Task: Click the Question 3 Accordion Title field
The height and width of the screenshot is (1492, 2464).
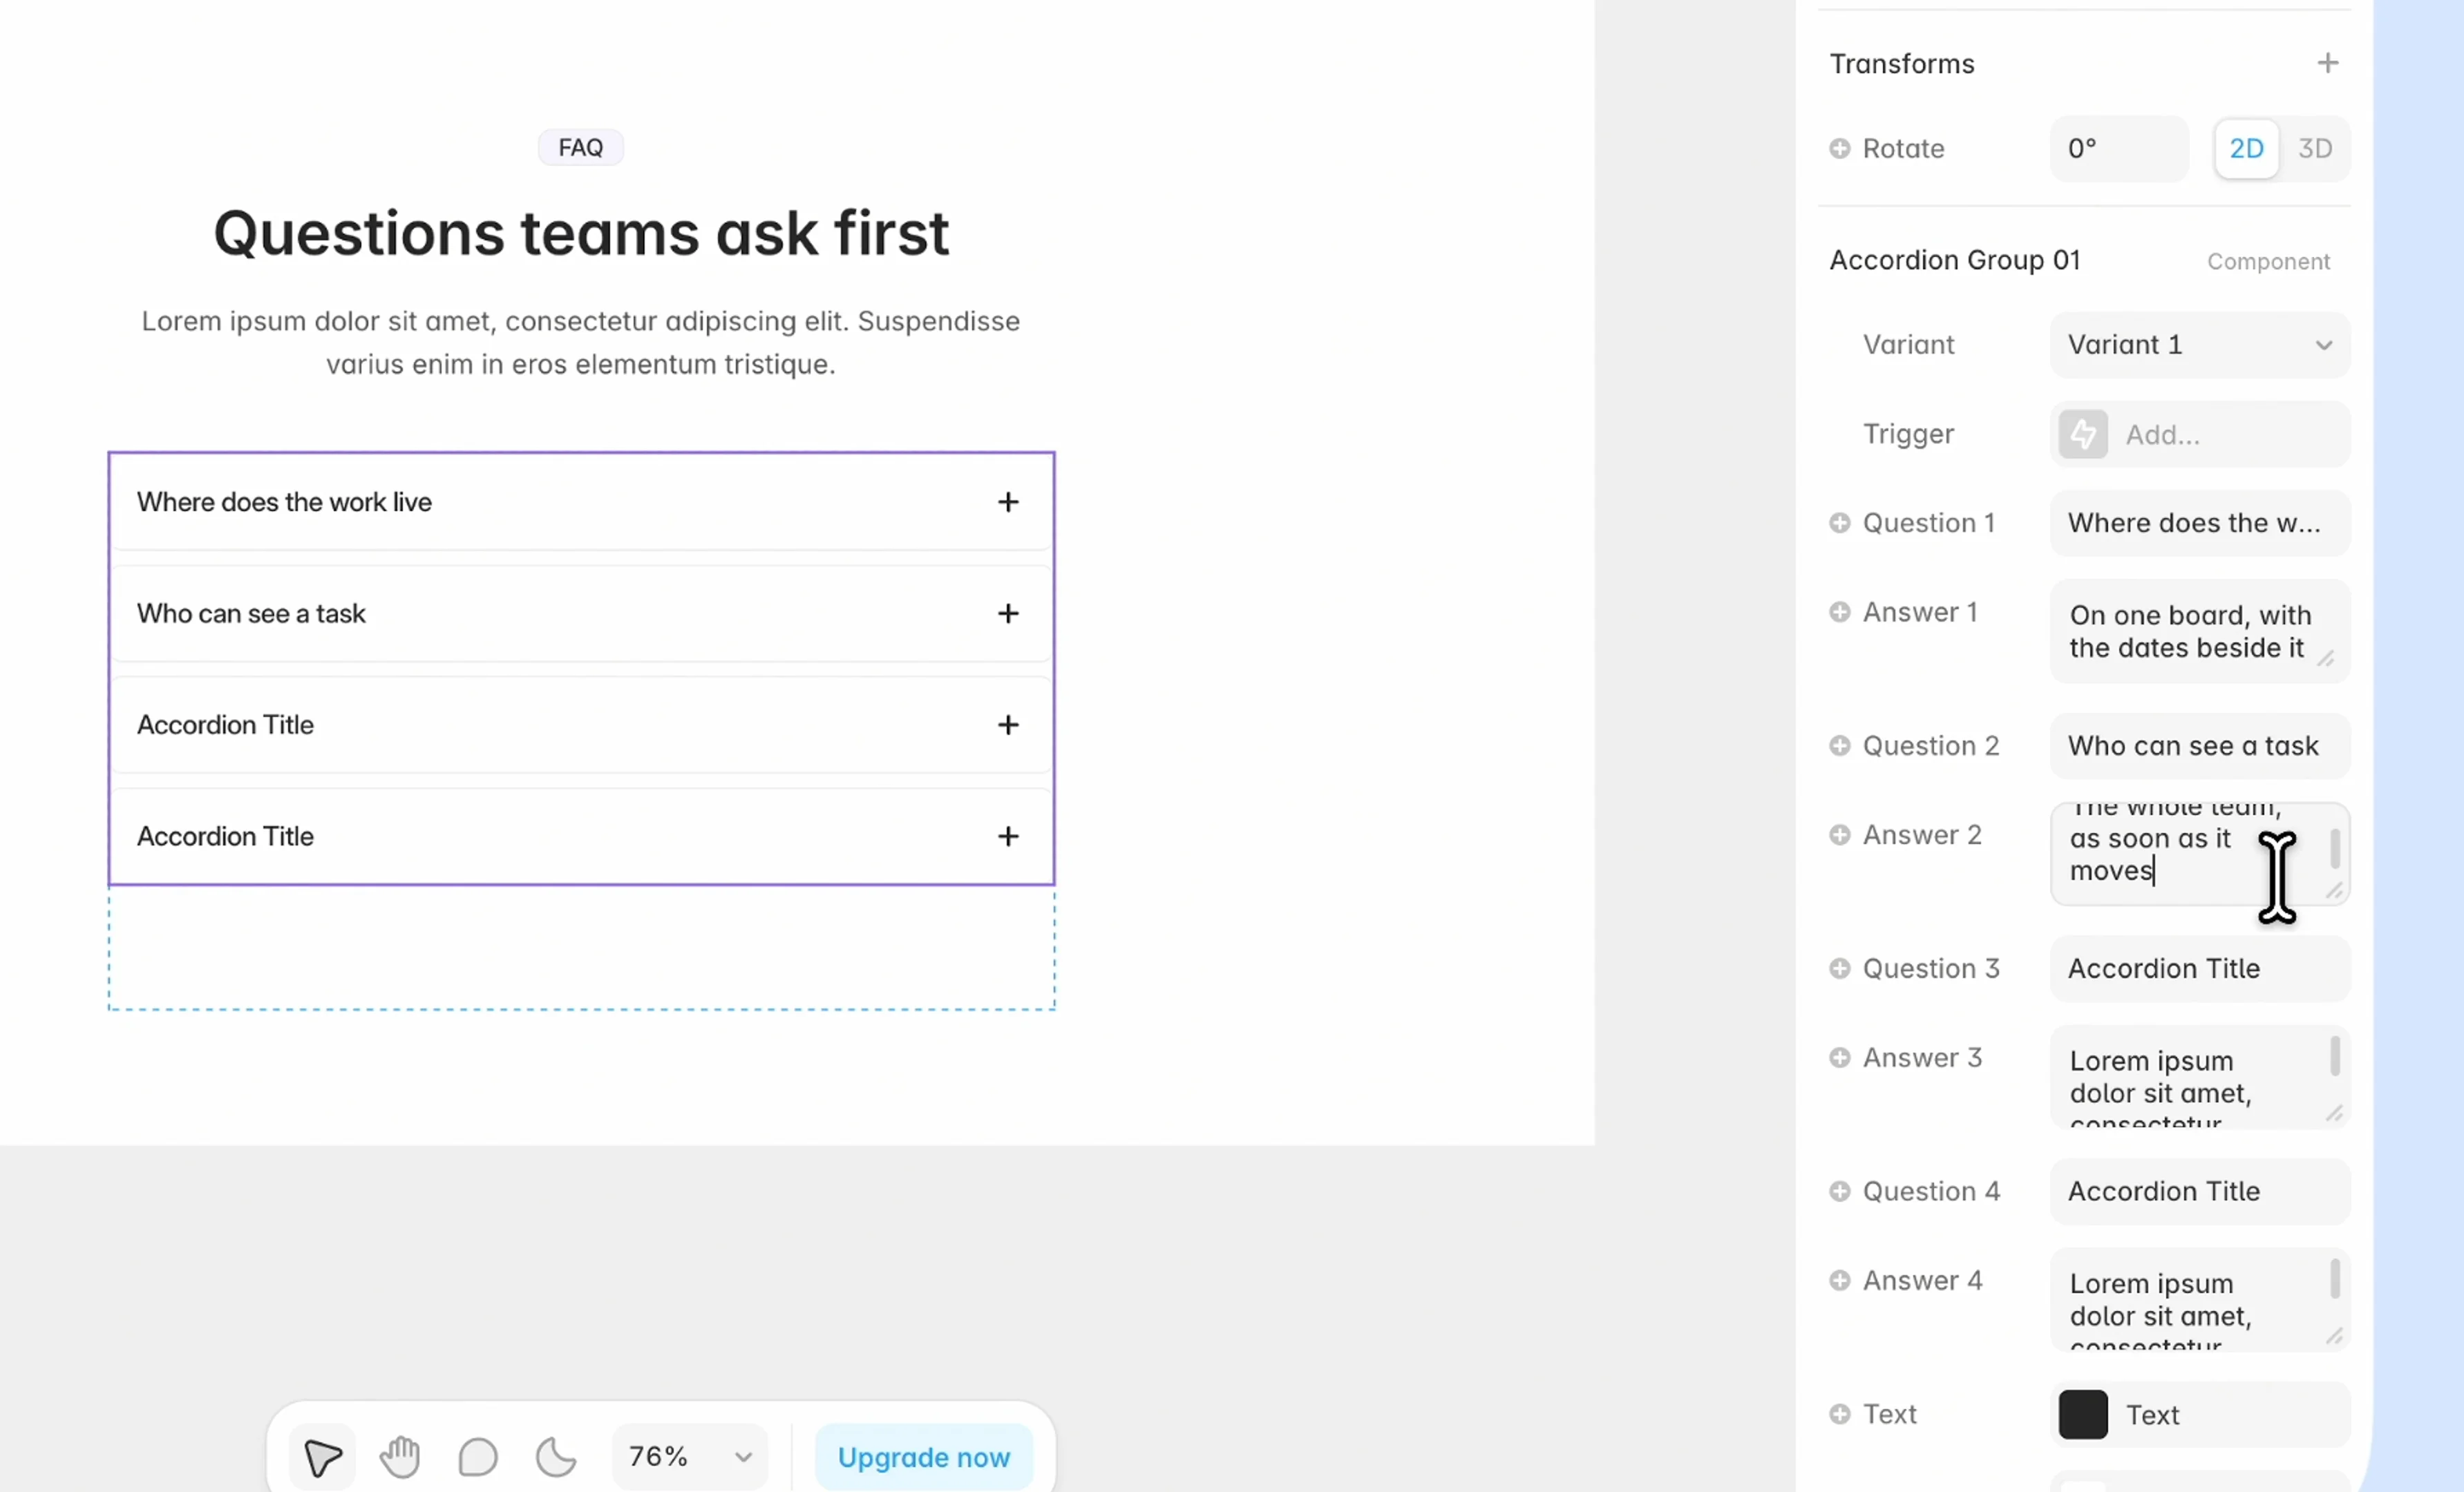Action: (x=2200, y=969)
